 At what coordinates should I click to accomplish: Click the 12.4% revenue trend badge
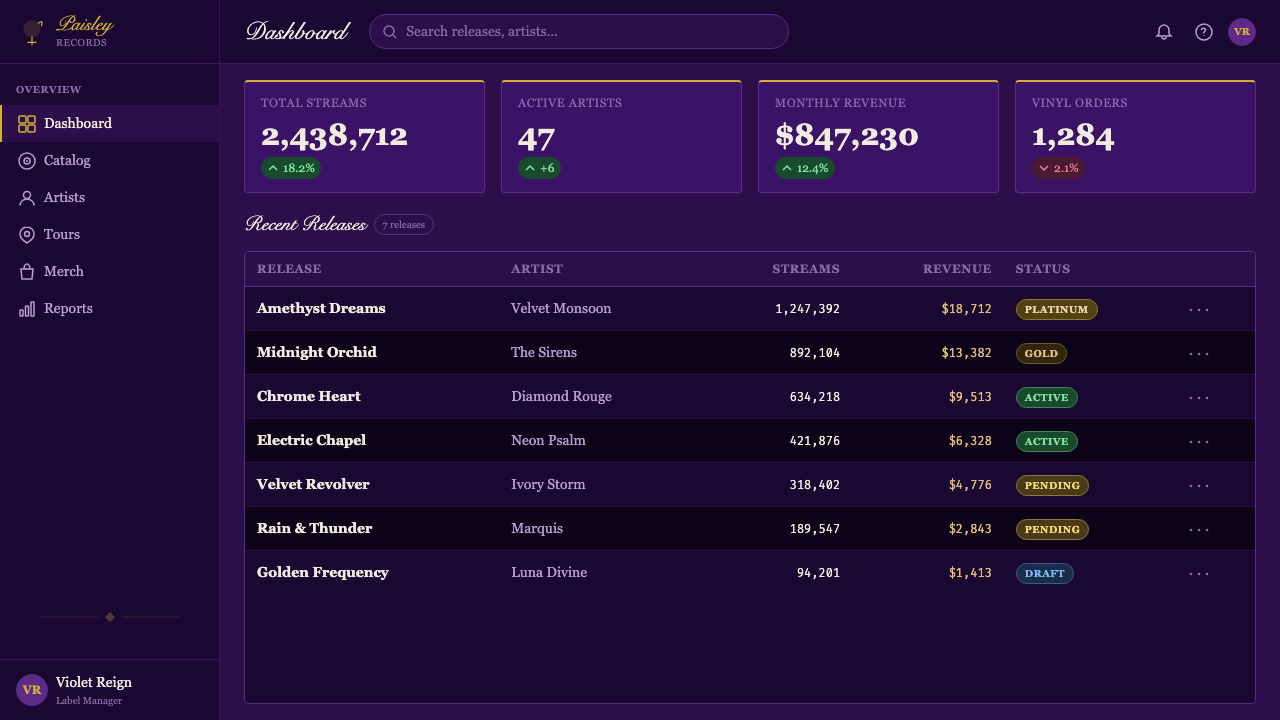tap(805, 168)
